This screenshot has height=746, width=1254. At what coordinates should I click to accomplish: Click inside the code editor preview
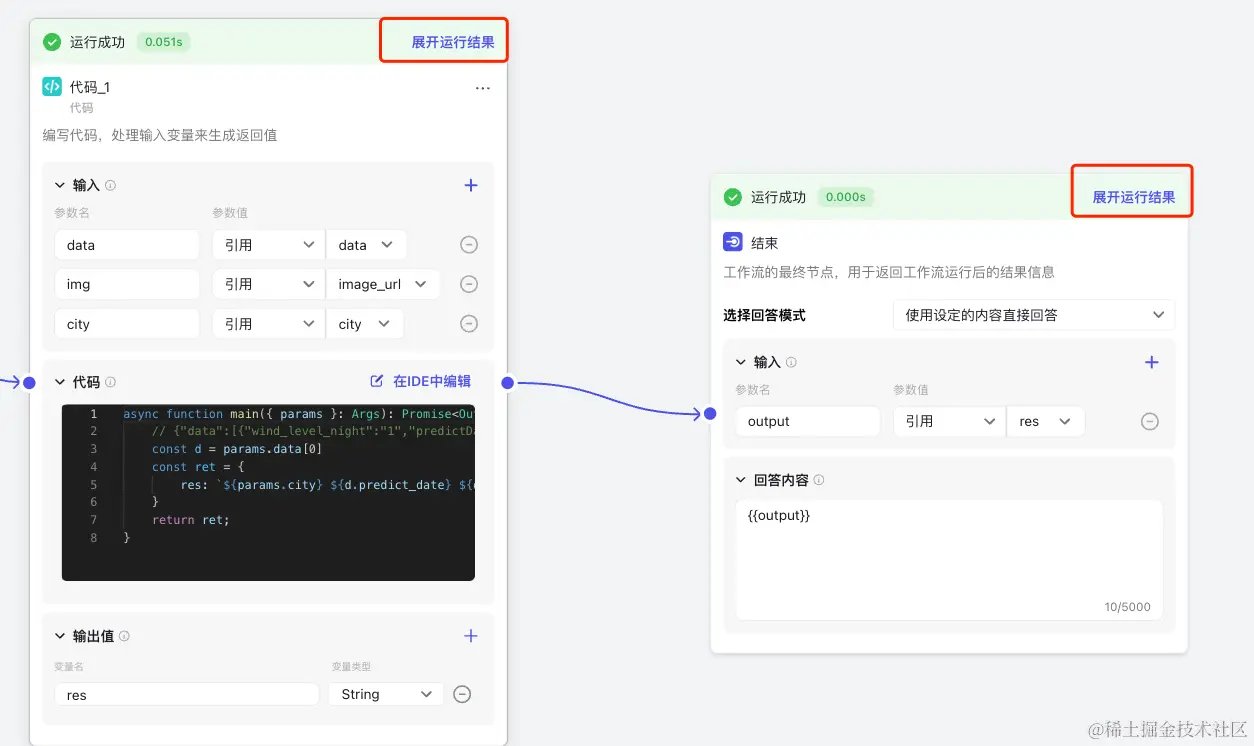click(268, 492)
